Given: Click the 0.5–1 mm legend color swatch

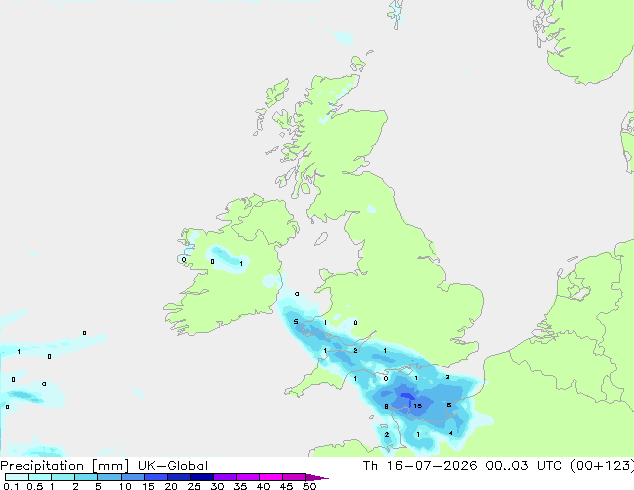Looking at the screenshot, I should [x=40, y=477].
